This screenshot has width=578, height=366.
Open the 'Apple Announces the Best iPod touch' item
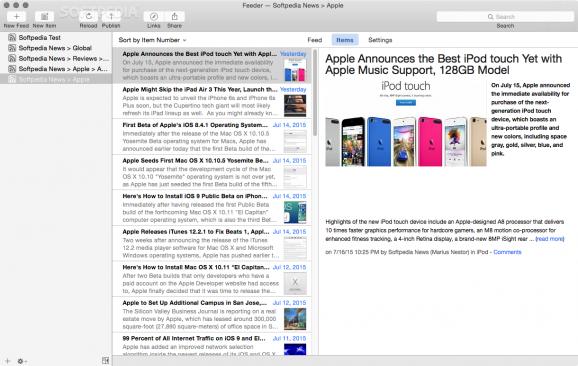pyautogui.click(x=212, y=65)
